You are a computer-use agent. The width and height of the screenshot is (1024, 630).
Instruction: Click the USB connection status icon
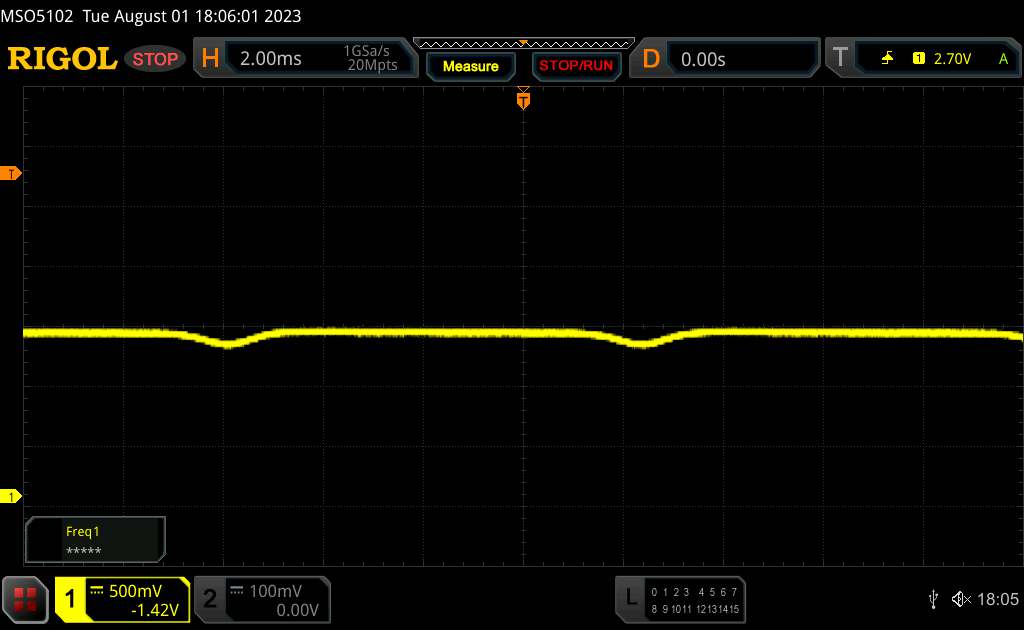pos(933,599)
